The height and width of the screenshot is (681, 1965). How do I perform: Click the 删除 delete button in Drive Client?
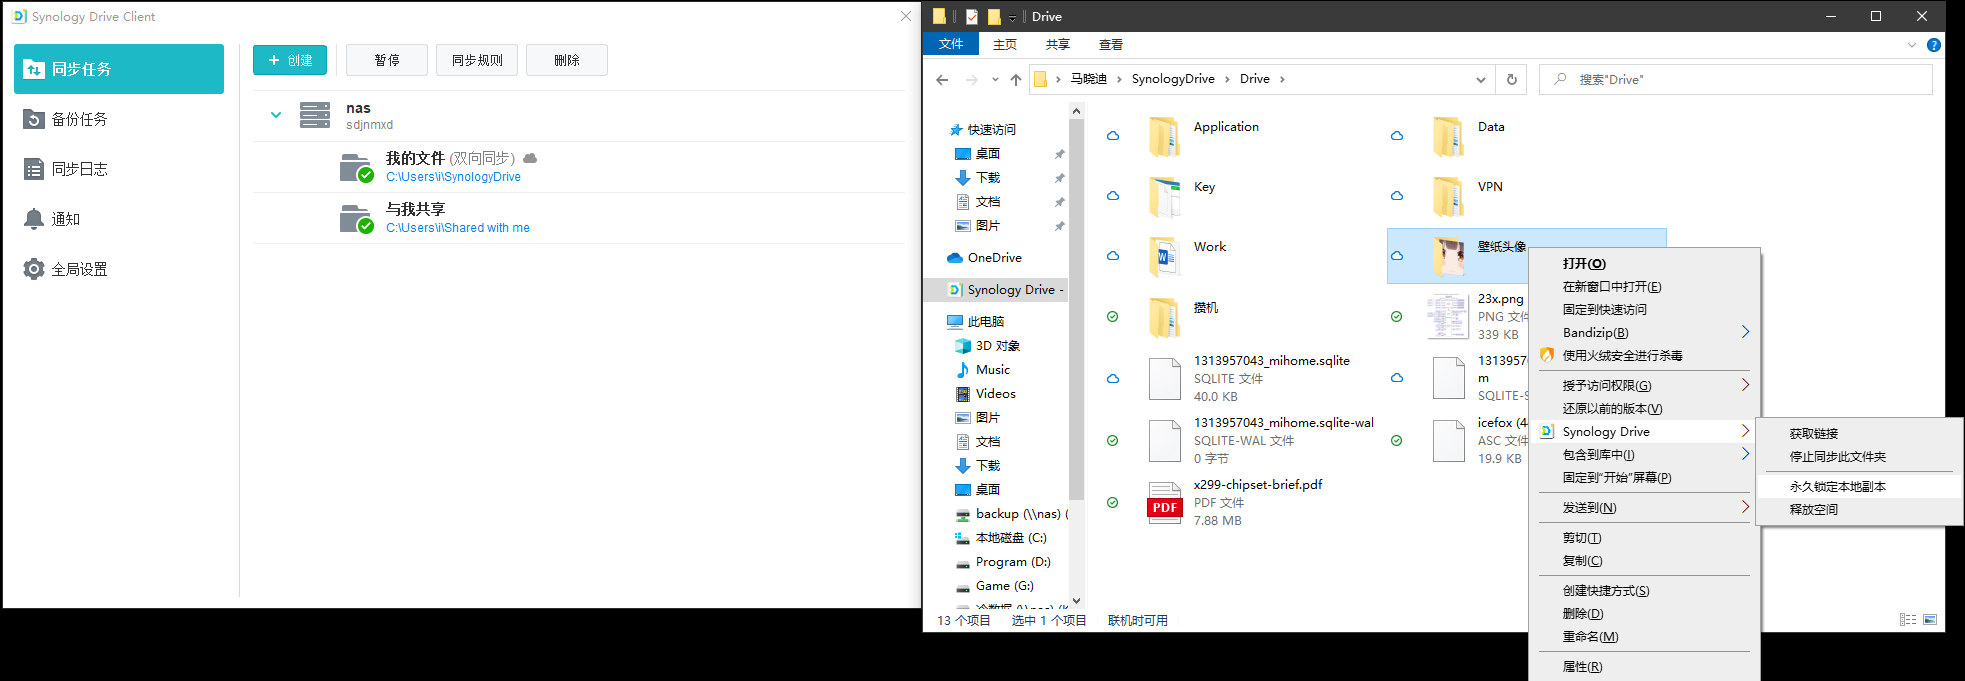(x=567, y=60)
